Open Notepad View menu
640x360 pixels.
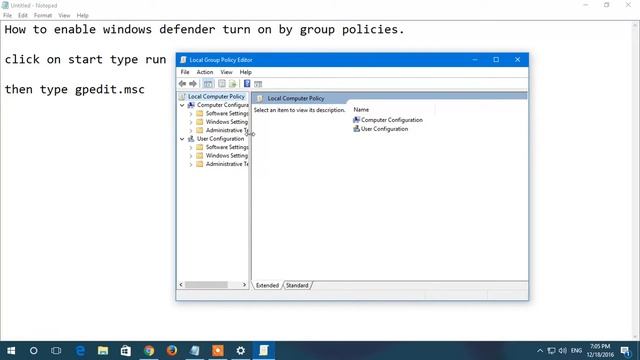[64, 15]
